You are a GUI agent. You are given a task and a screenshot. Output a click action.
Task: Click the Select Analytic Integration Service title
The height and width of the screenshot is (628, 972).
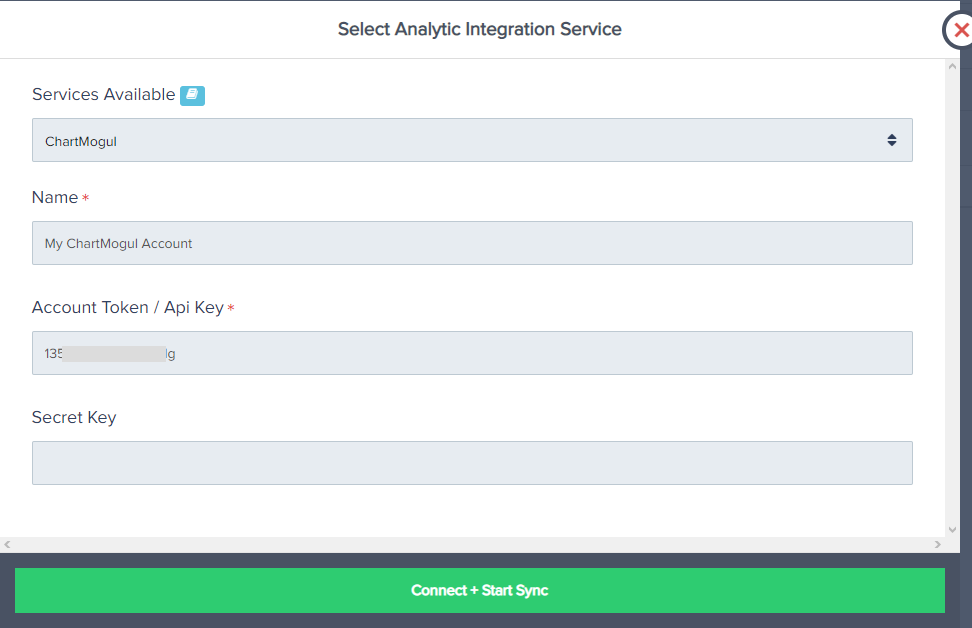pos(479,30)
